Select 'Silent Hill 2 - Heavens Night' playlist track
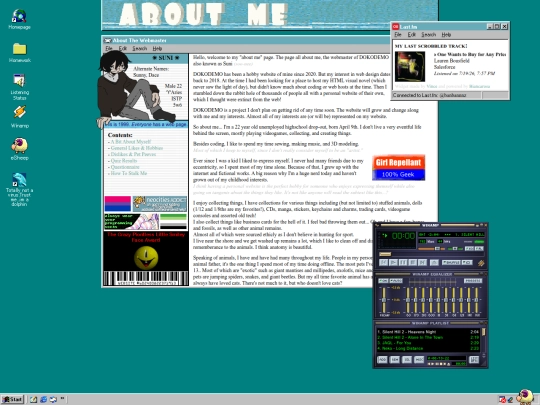Image resolution: width=540 pixels, height=405 pixels. tap(428, 332)
